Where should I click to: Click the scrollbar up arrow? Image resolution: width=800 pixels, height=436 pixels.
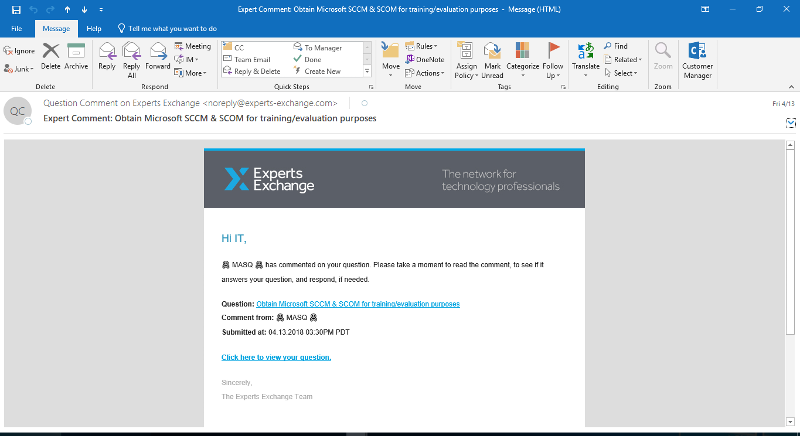point(790,145)
